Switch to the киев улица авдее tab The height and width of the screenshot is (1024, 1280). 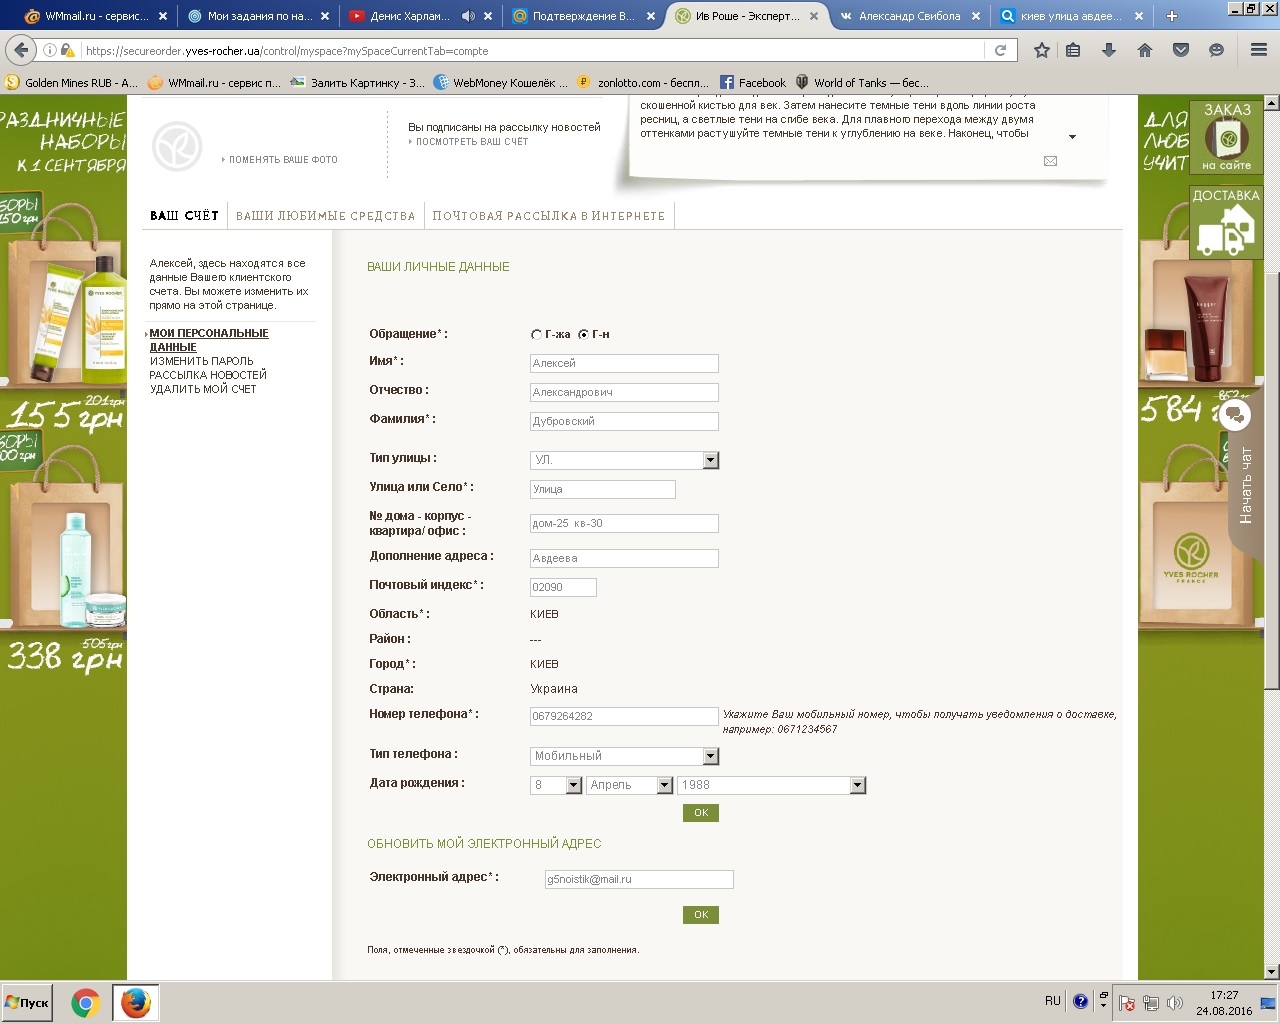coord(1070,16)
